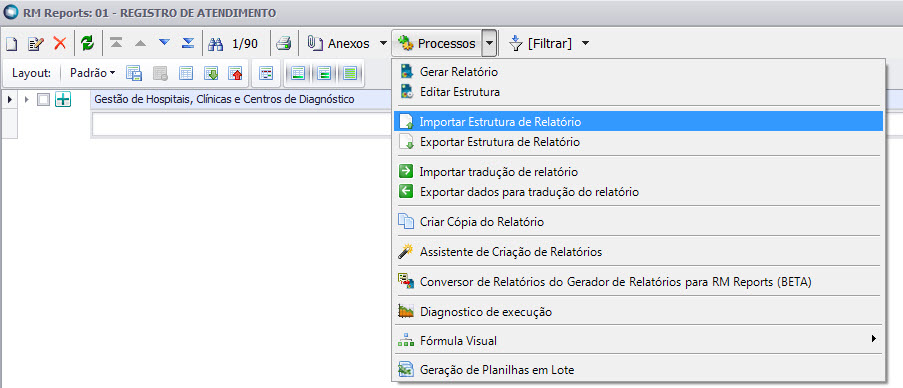Viewport: 903px width, 388px height.
Task: Open the dropdown arrow beside Processos
Action: point(490,44)
